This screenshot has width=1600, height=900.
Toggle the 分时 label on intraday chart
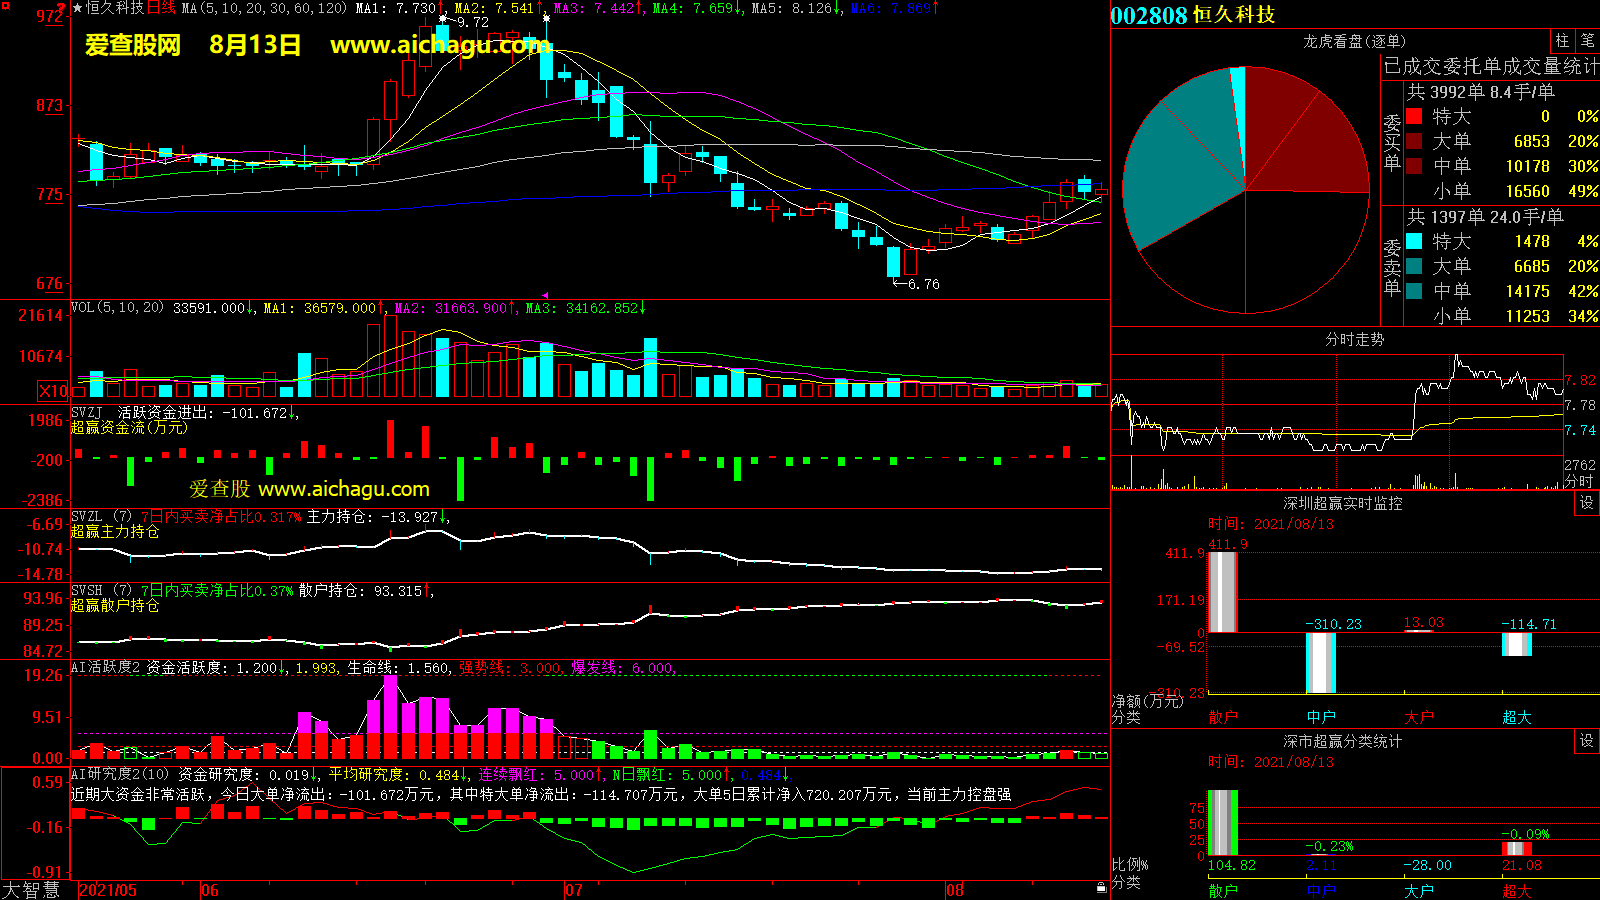1579,481
